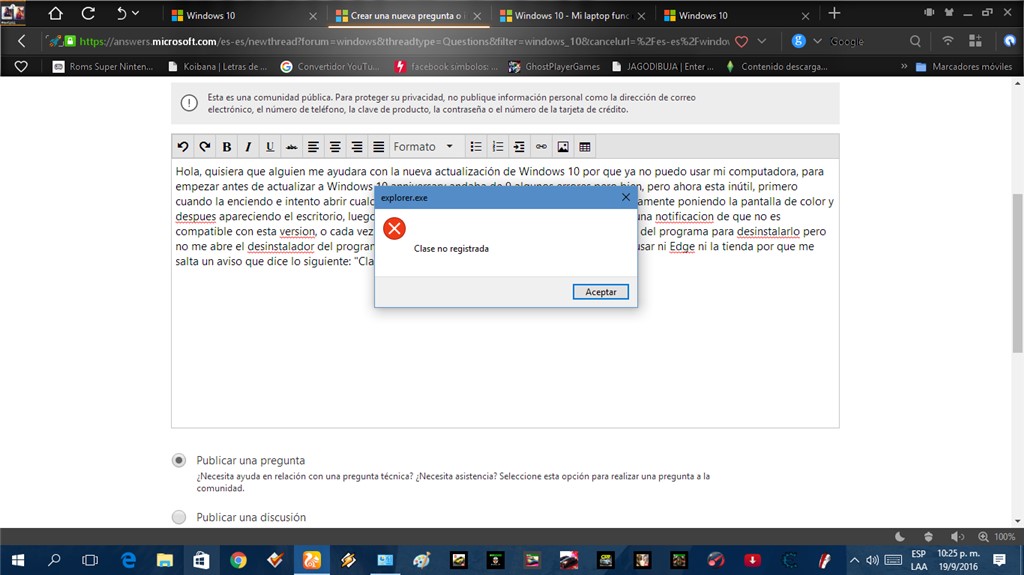Select Publicar una discusión option
Viewport: 1024px width, 575px height.
click(x=179, y=517)
